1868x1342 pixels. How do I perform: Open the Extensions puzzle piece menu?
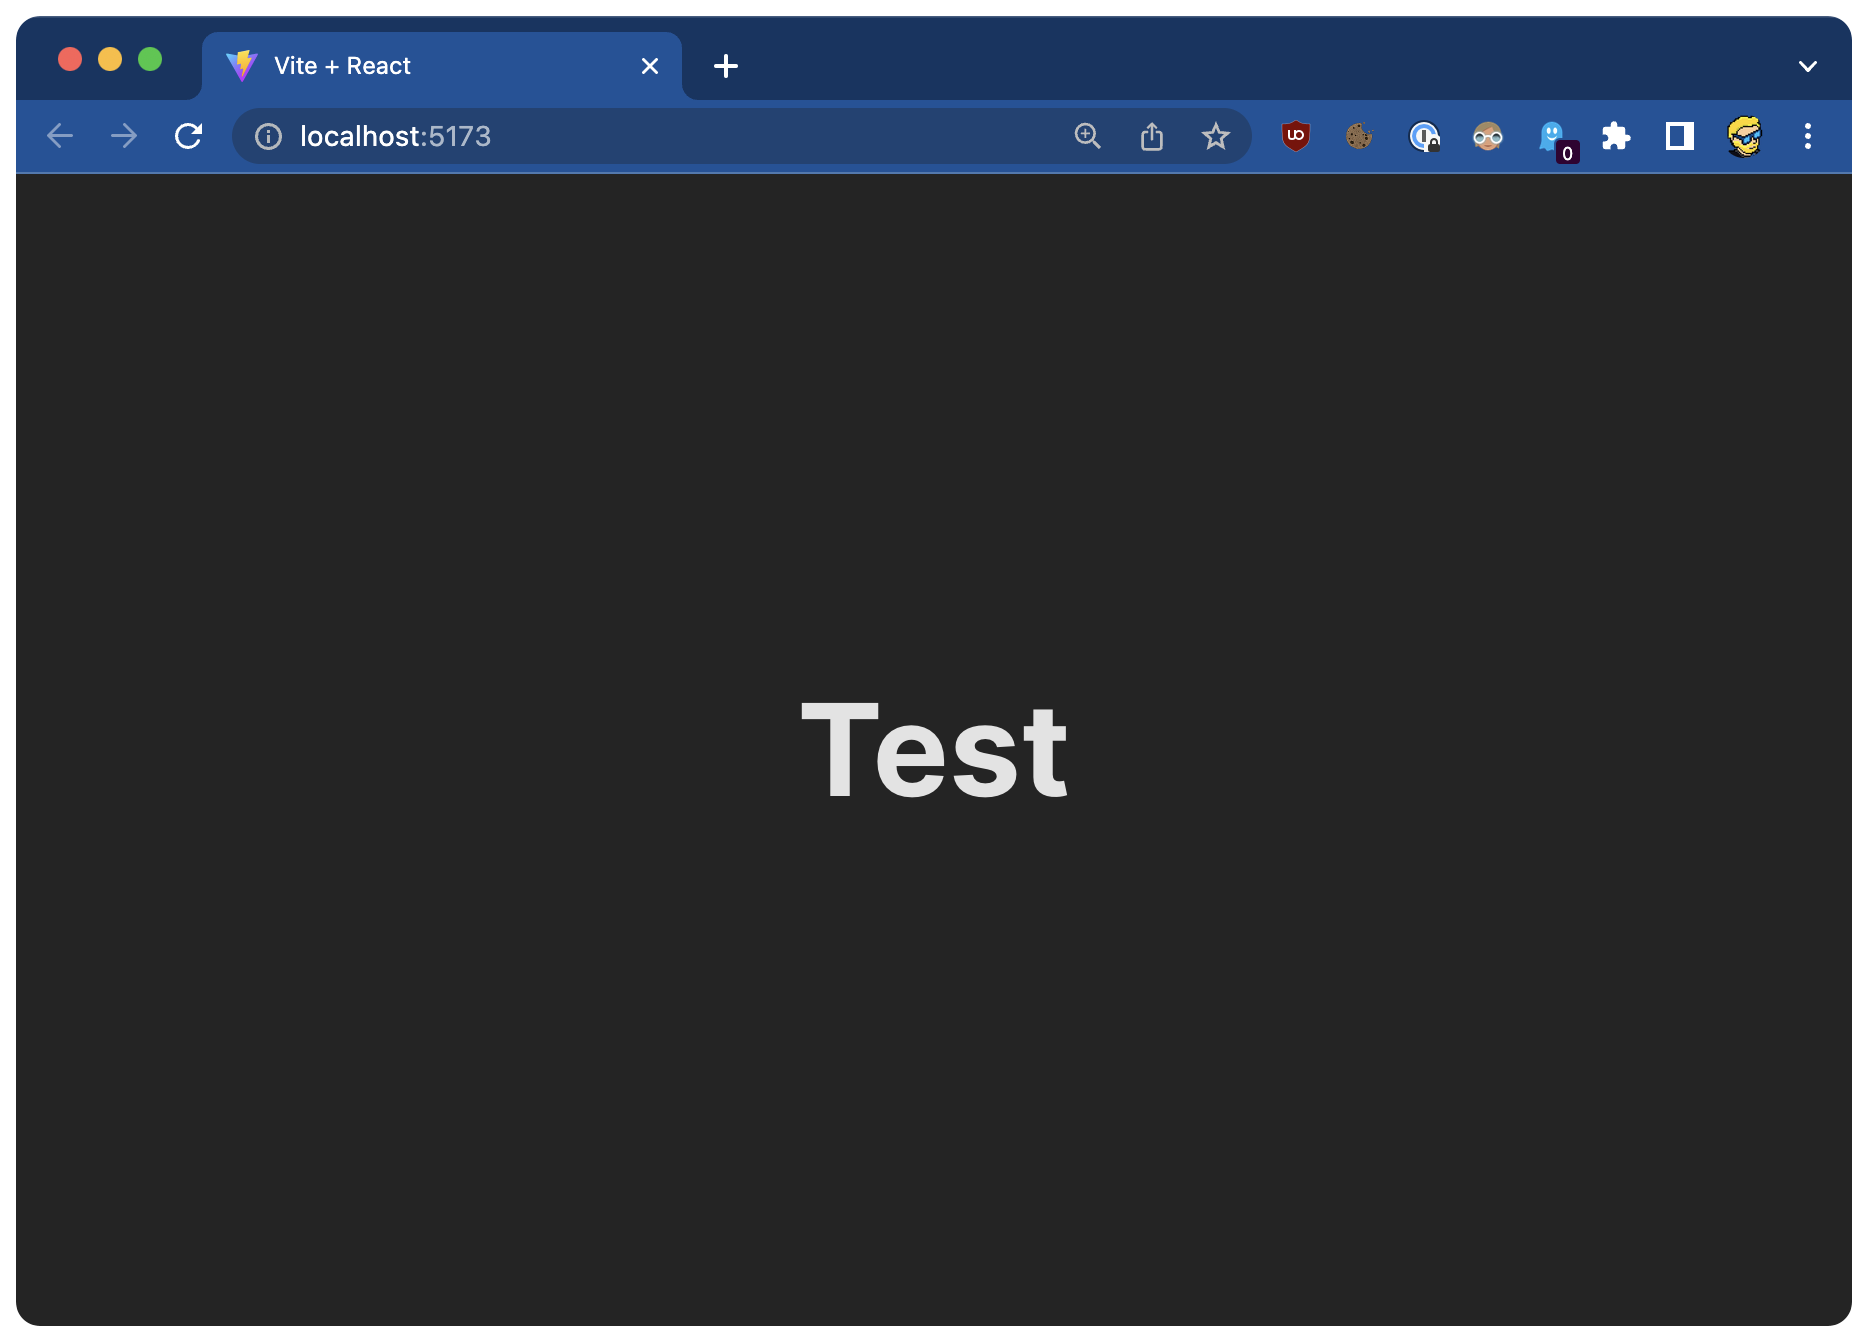1615,136
